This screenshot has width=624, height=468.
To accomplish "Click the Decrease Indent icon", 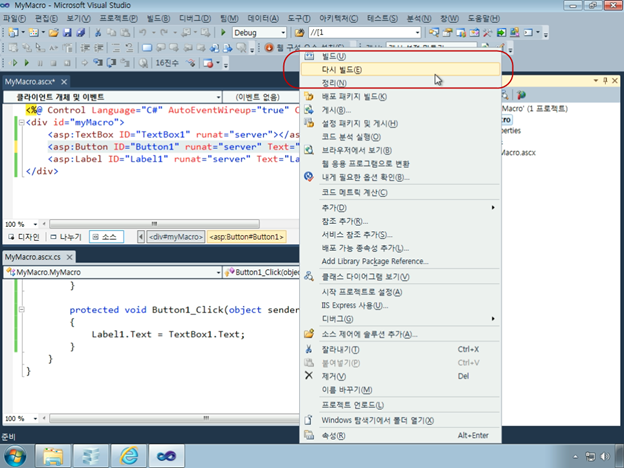I will (86, 48).
